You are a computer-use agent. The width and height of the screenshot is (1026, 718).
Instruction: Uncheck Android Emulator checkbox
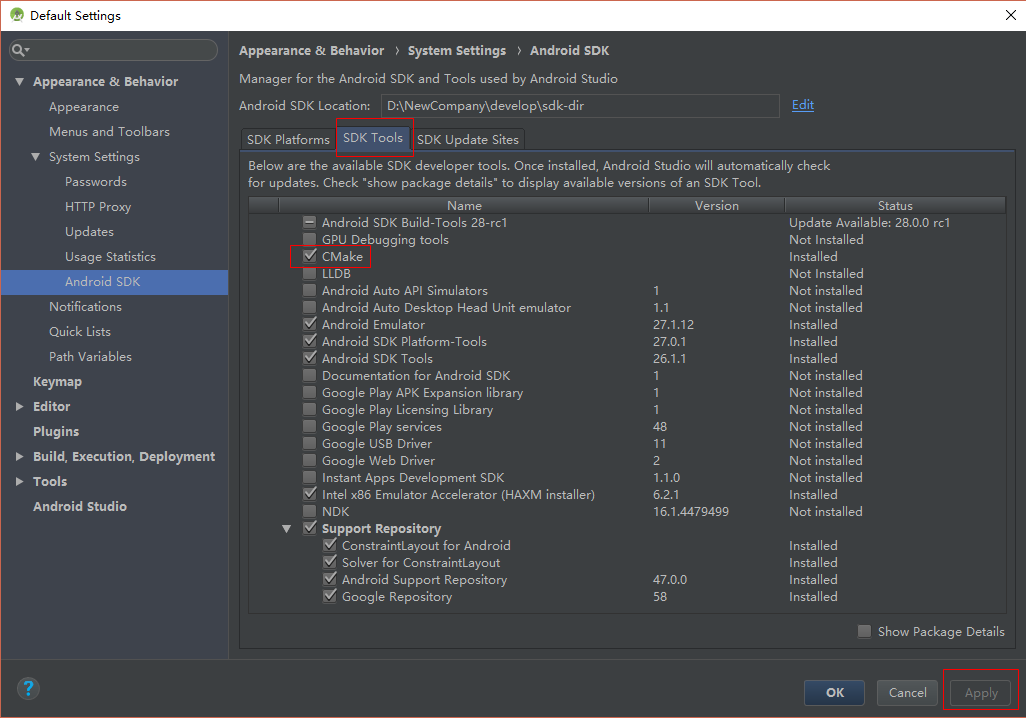[x=310, y=324]
